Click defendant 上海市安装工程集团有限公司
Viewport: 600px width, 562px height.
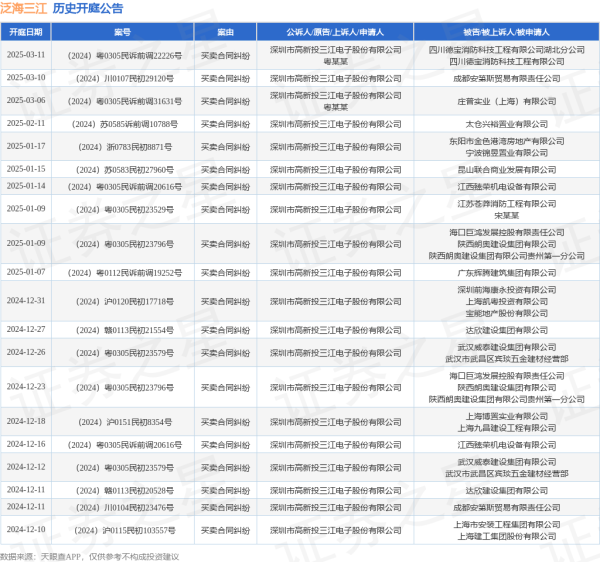[506, 525]
